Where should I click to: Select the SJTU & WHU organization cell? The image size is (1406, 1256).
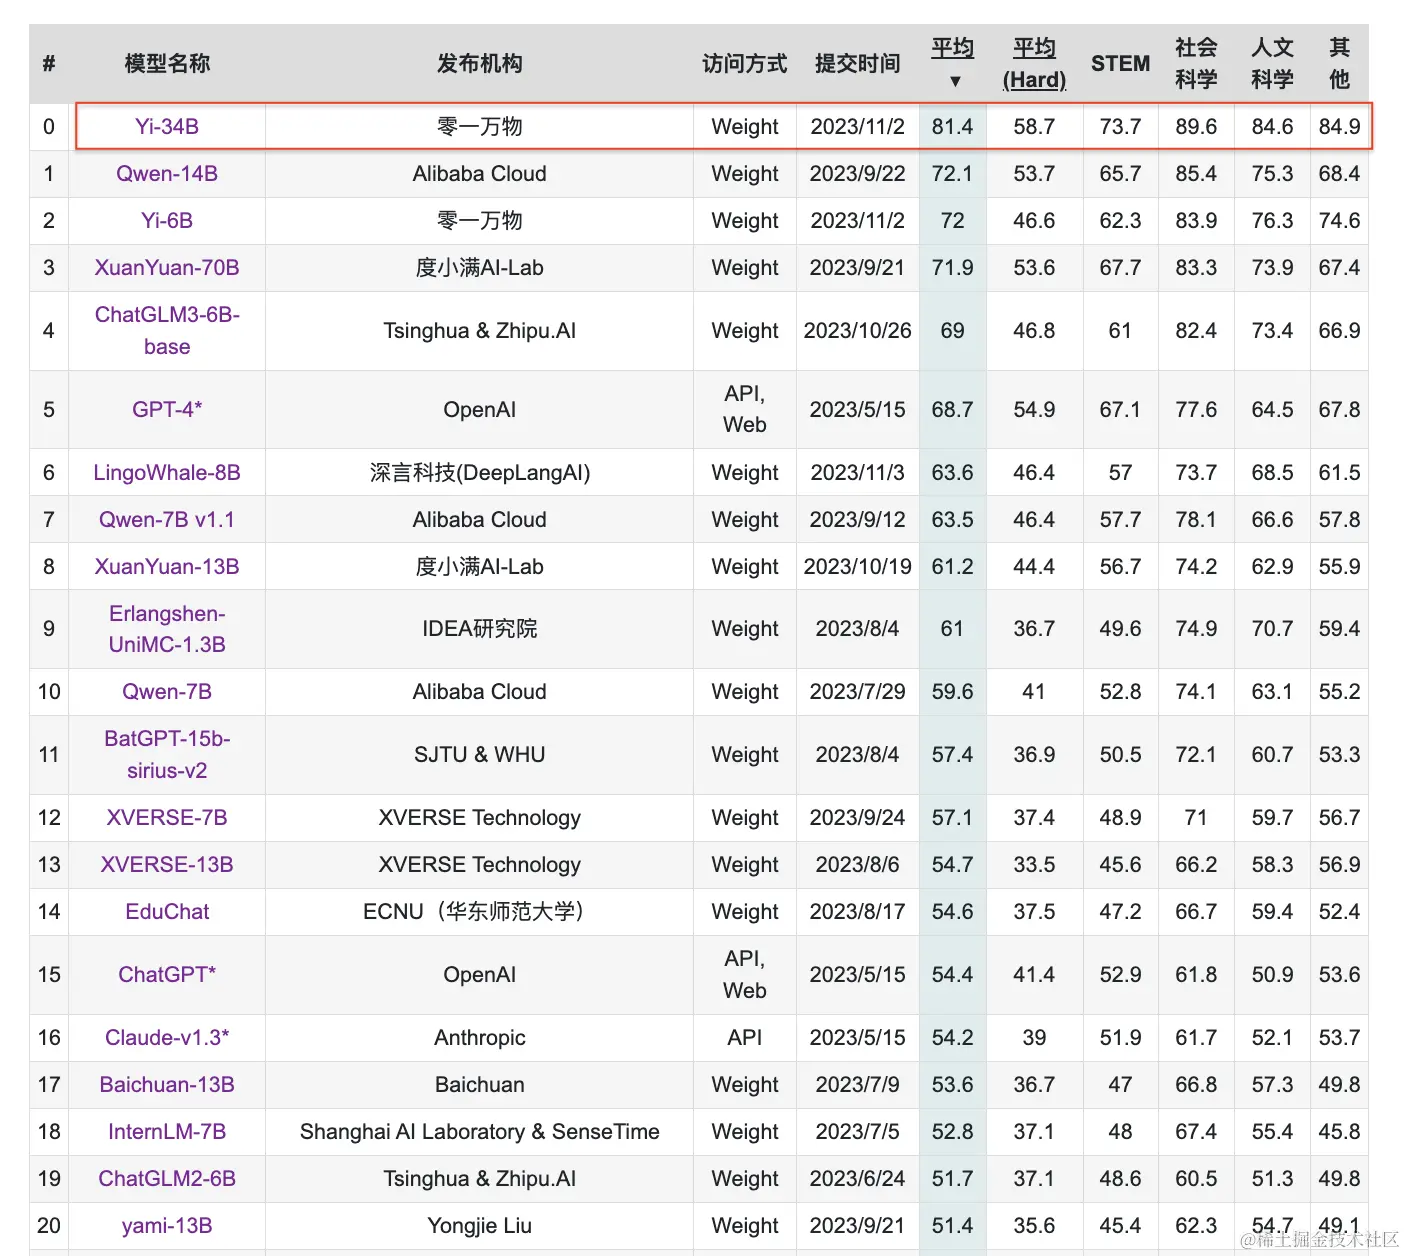tap(479, 755)
